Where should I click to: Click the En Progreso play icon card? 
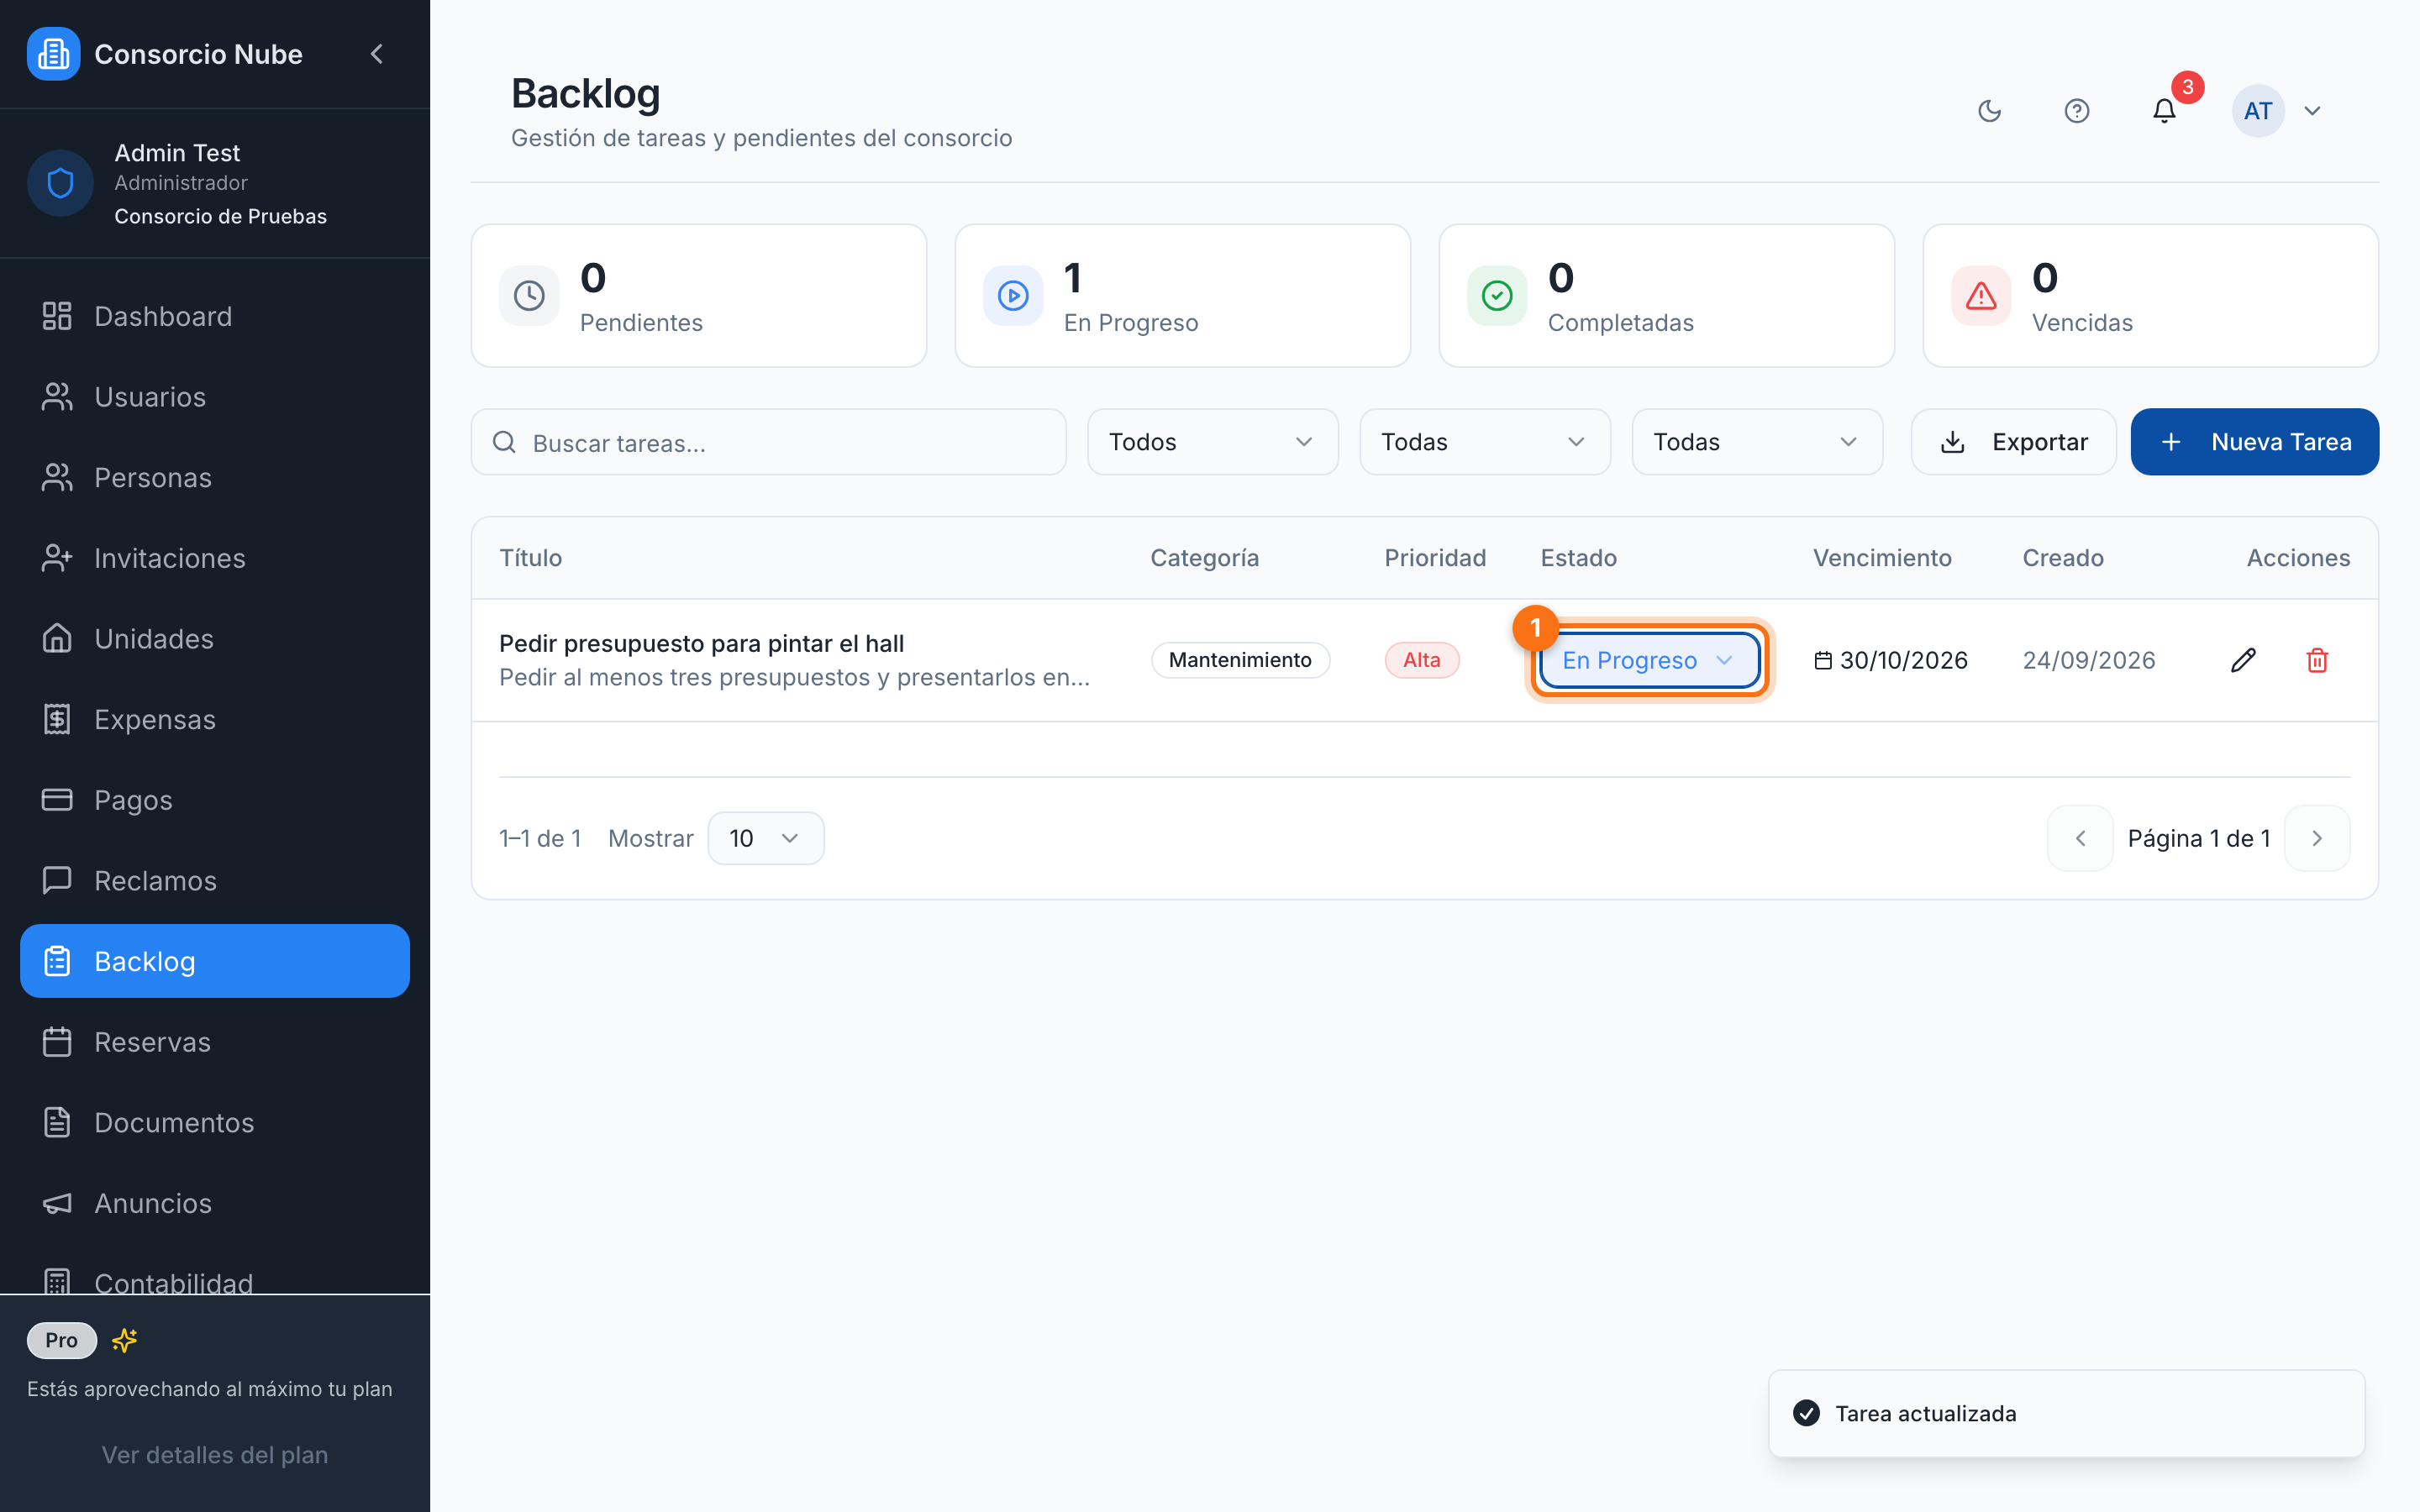(x=1013, y=296)
